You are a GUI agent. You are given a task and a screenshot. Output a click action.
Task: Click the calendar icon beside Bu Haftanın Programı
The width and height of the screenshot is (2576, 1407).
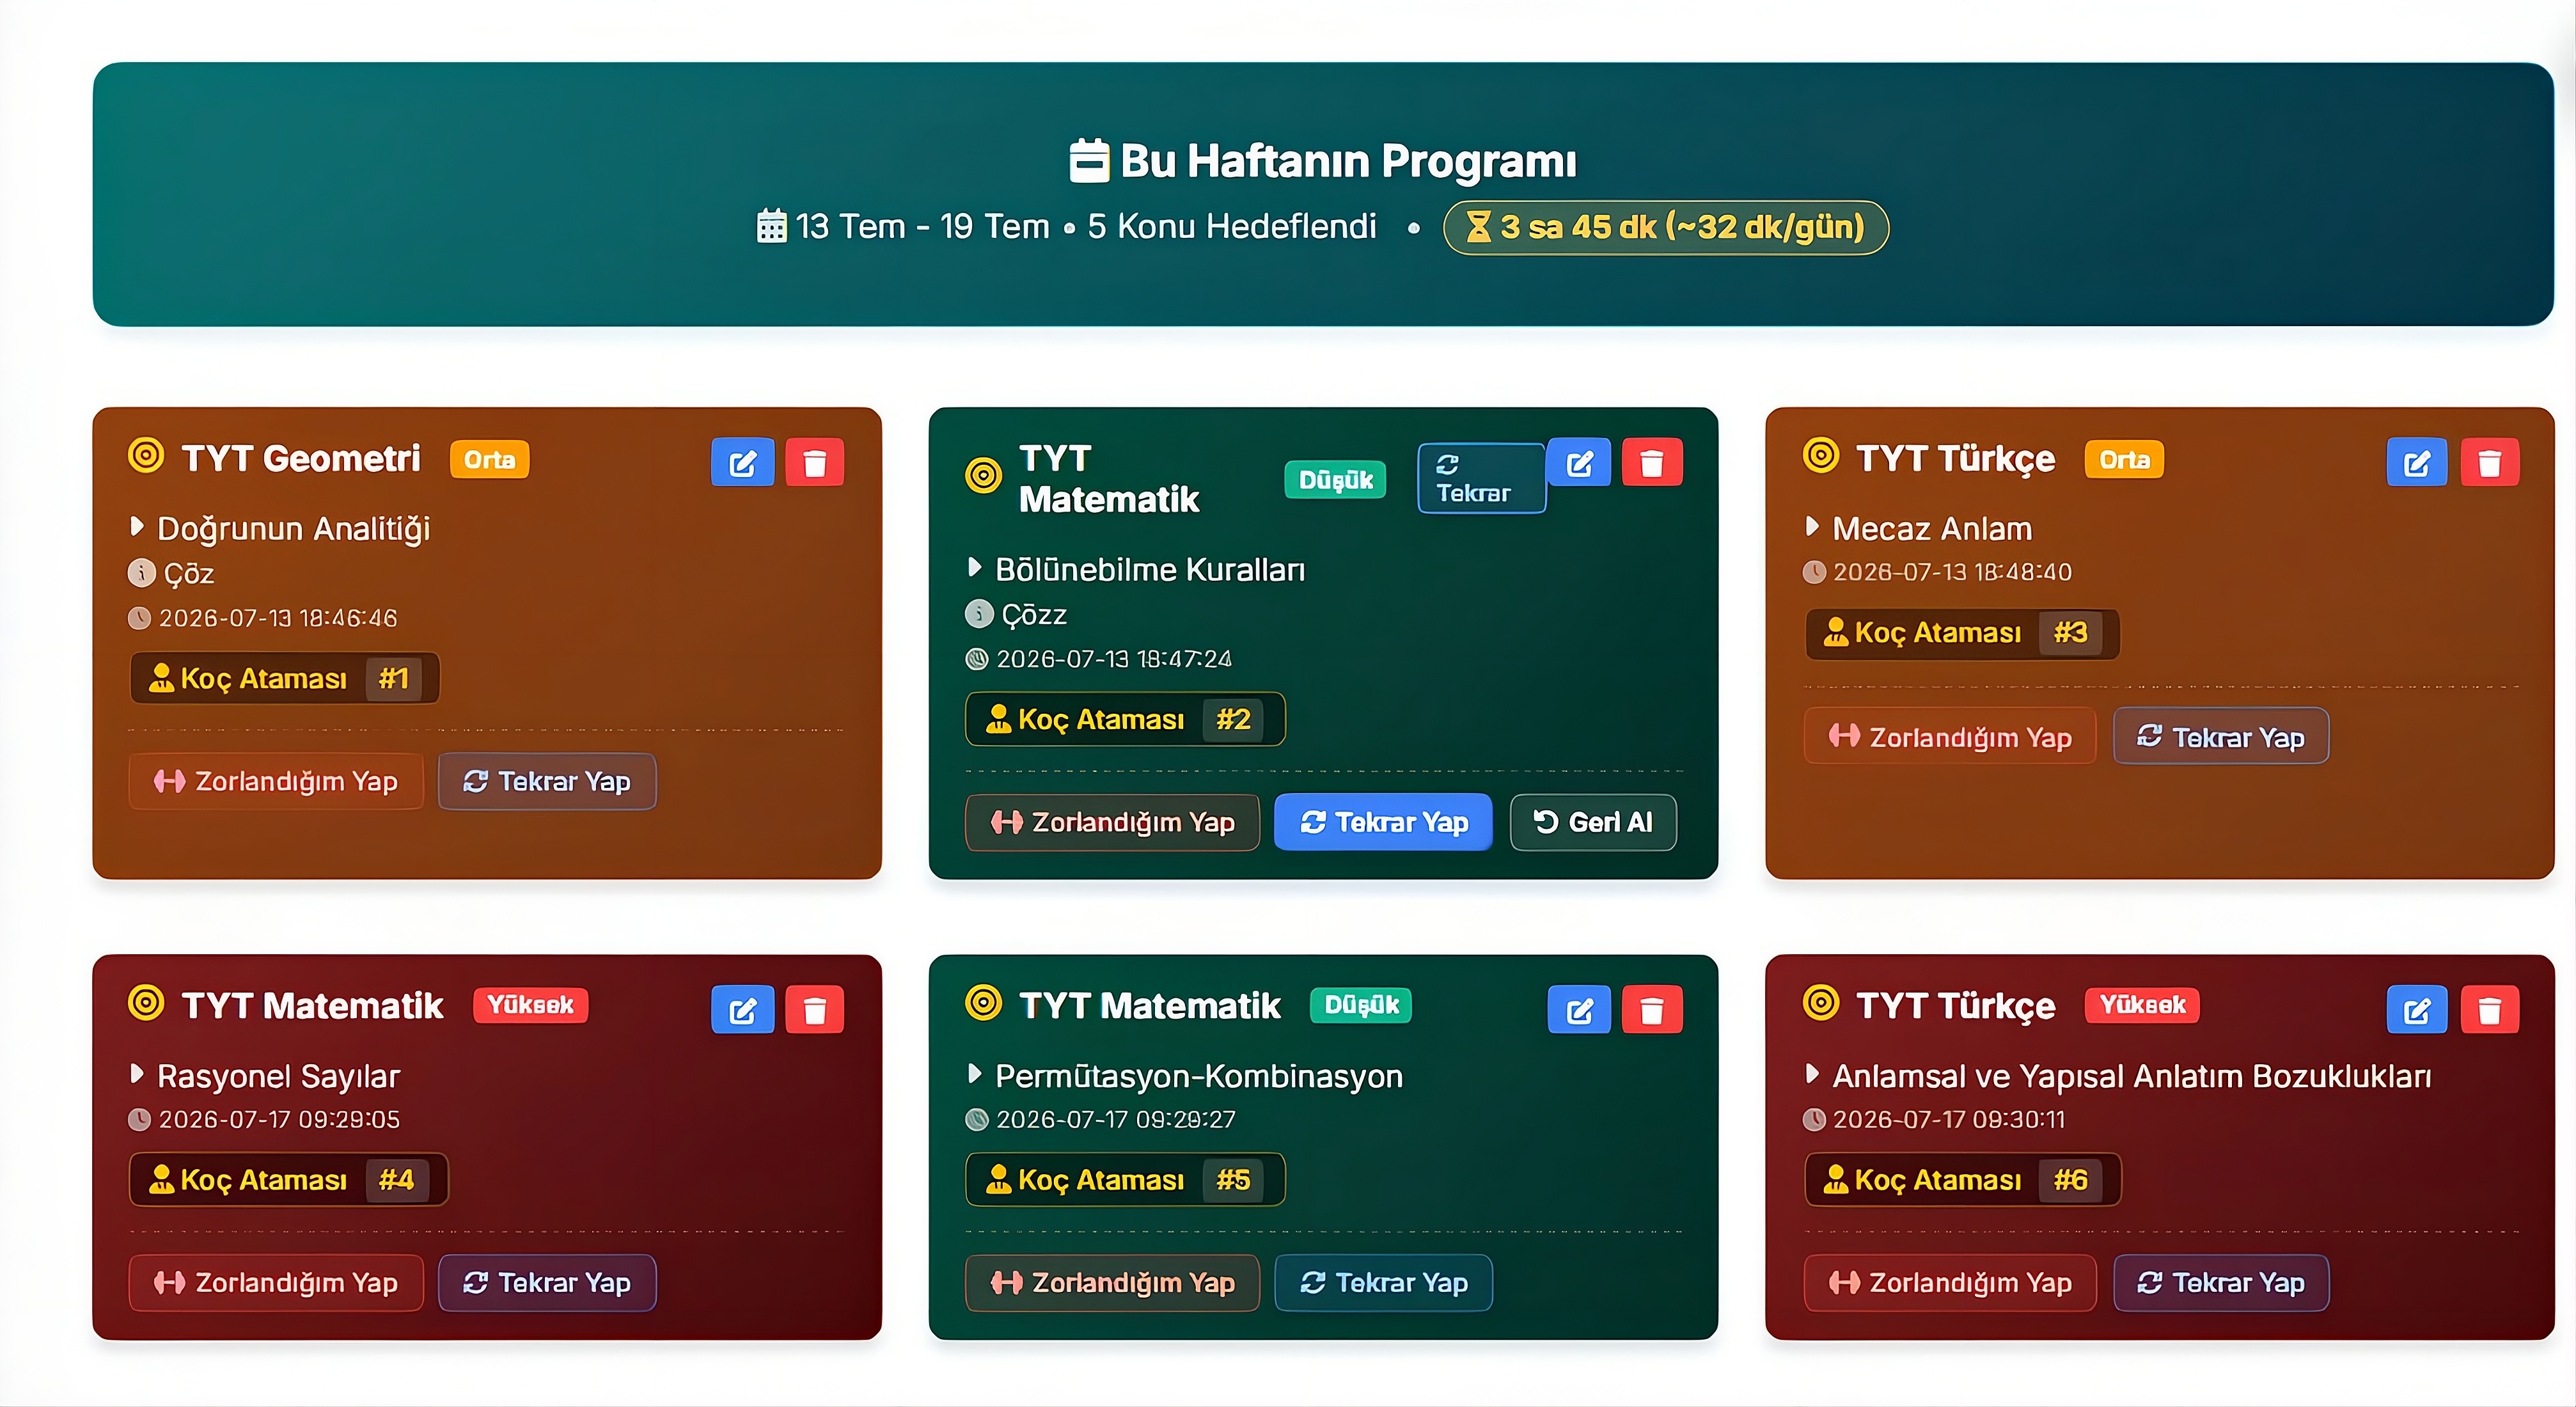pyautogui.click(x=1089, y=161)
